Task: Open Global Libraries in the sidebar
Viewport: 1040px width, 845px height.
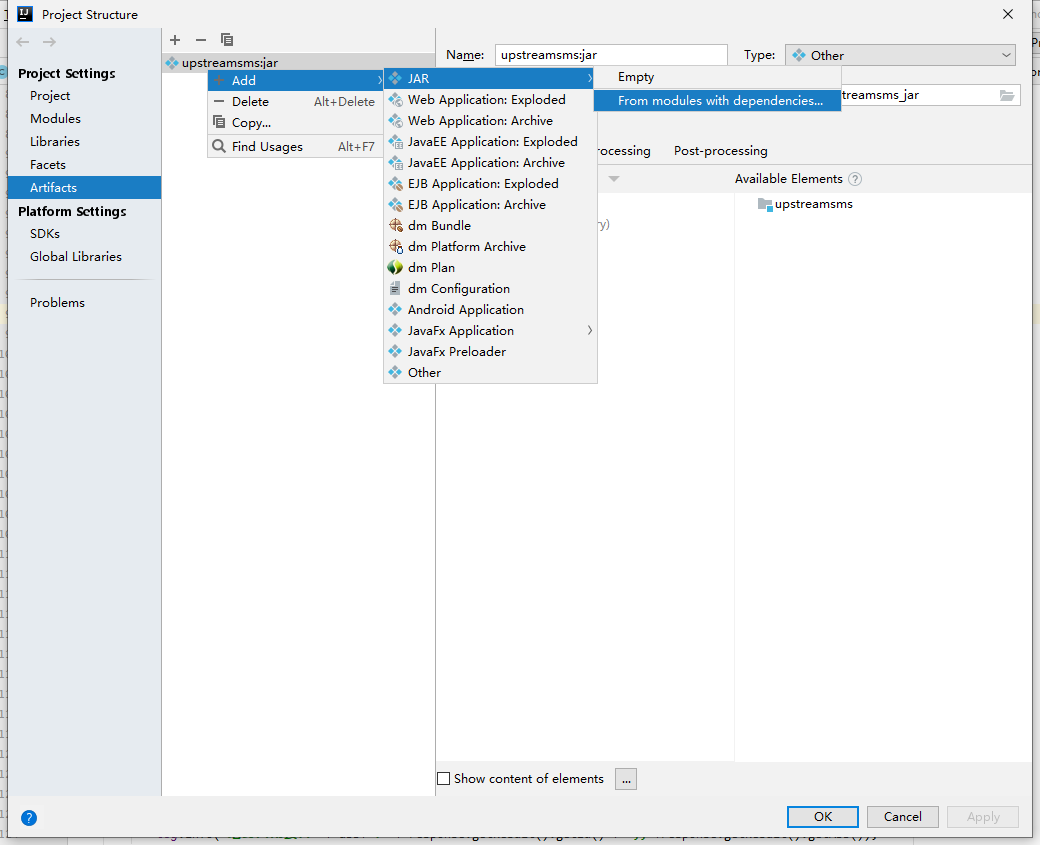Action: point(84,257)
